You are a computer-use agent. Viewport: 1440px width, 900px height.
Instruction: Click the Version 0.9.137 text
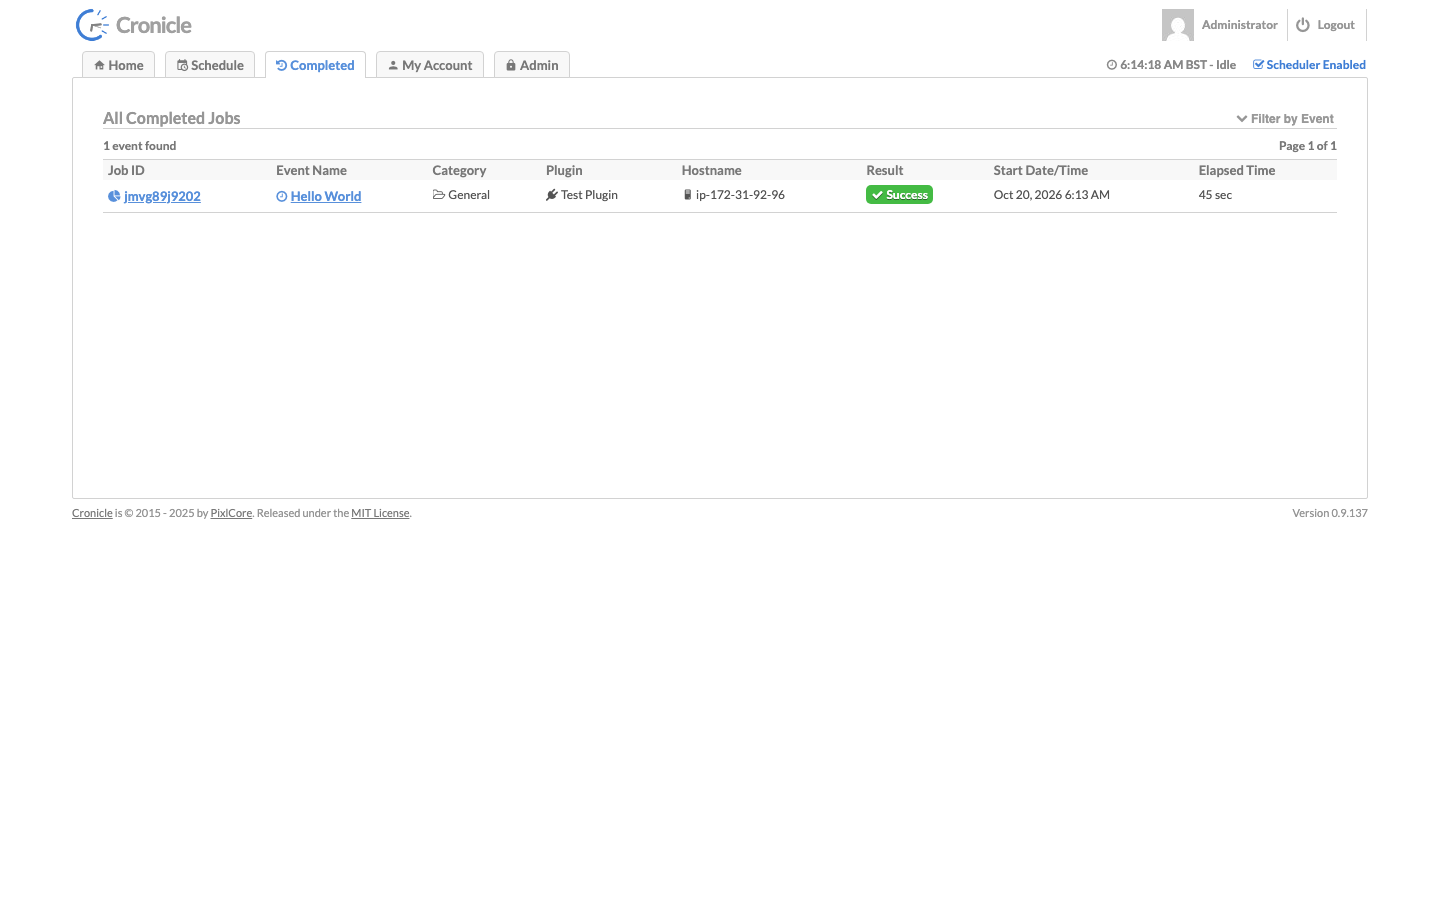click(x=1330, y=513)
